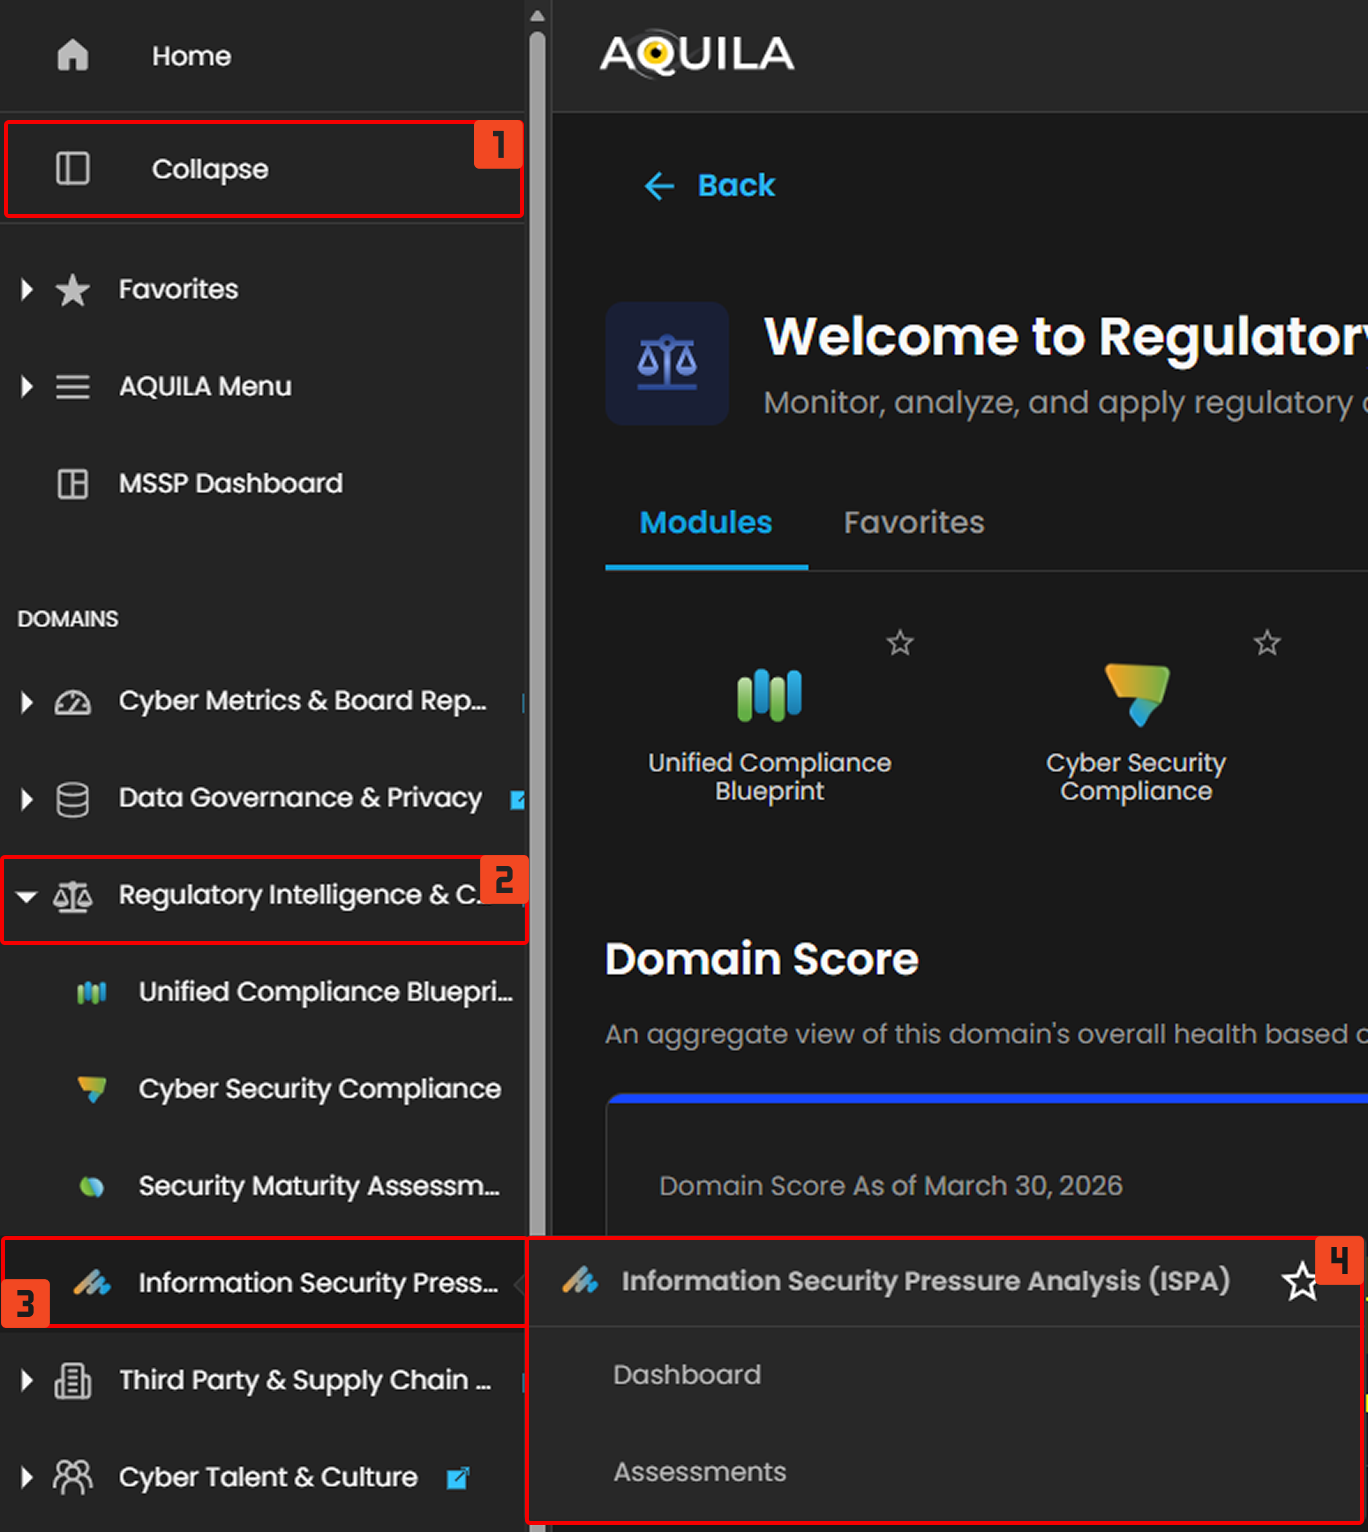Click the AQUILA Menu hamburger icon
This screenshot has height=1532, width=1368.
tap(73, 387)
